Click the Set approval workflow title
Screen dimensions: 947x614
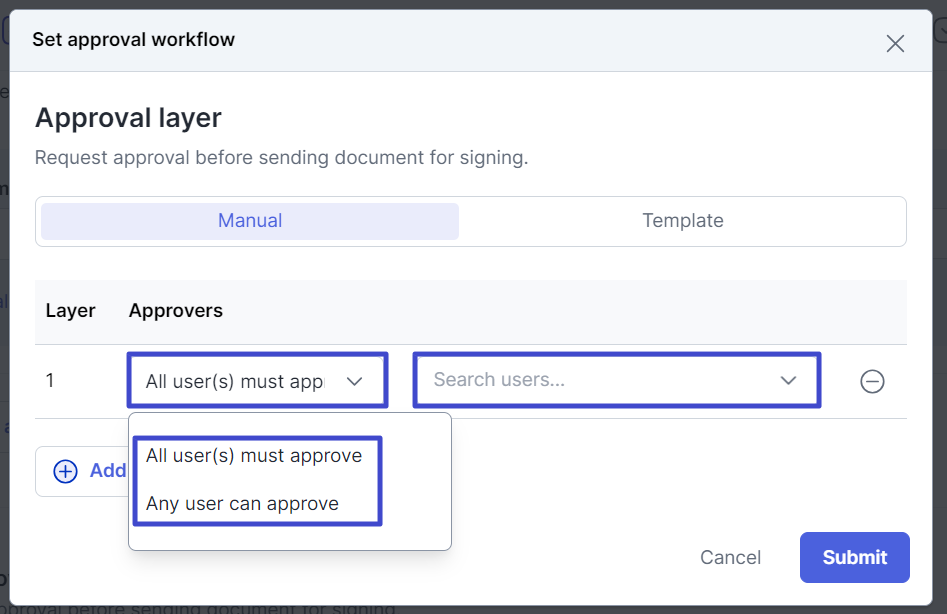(134, 41)
